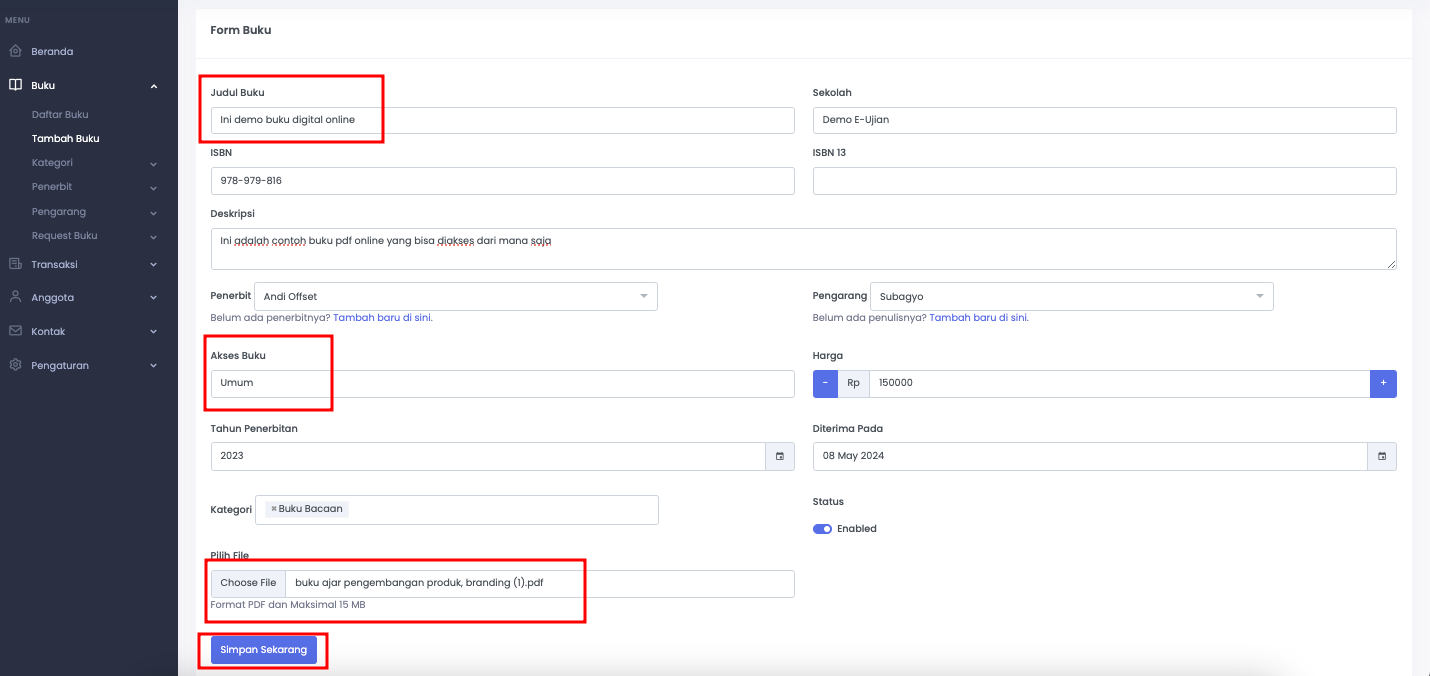Viewport: 1430px width, 676px height.
Task: Expand the Kategori submenu in sidebar
Action: tap(153, 163)
